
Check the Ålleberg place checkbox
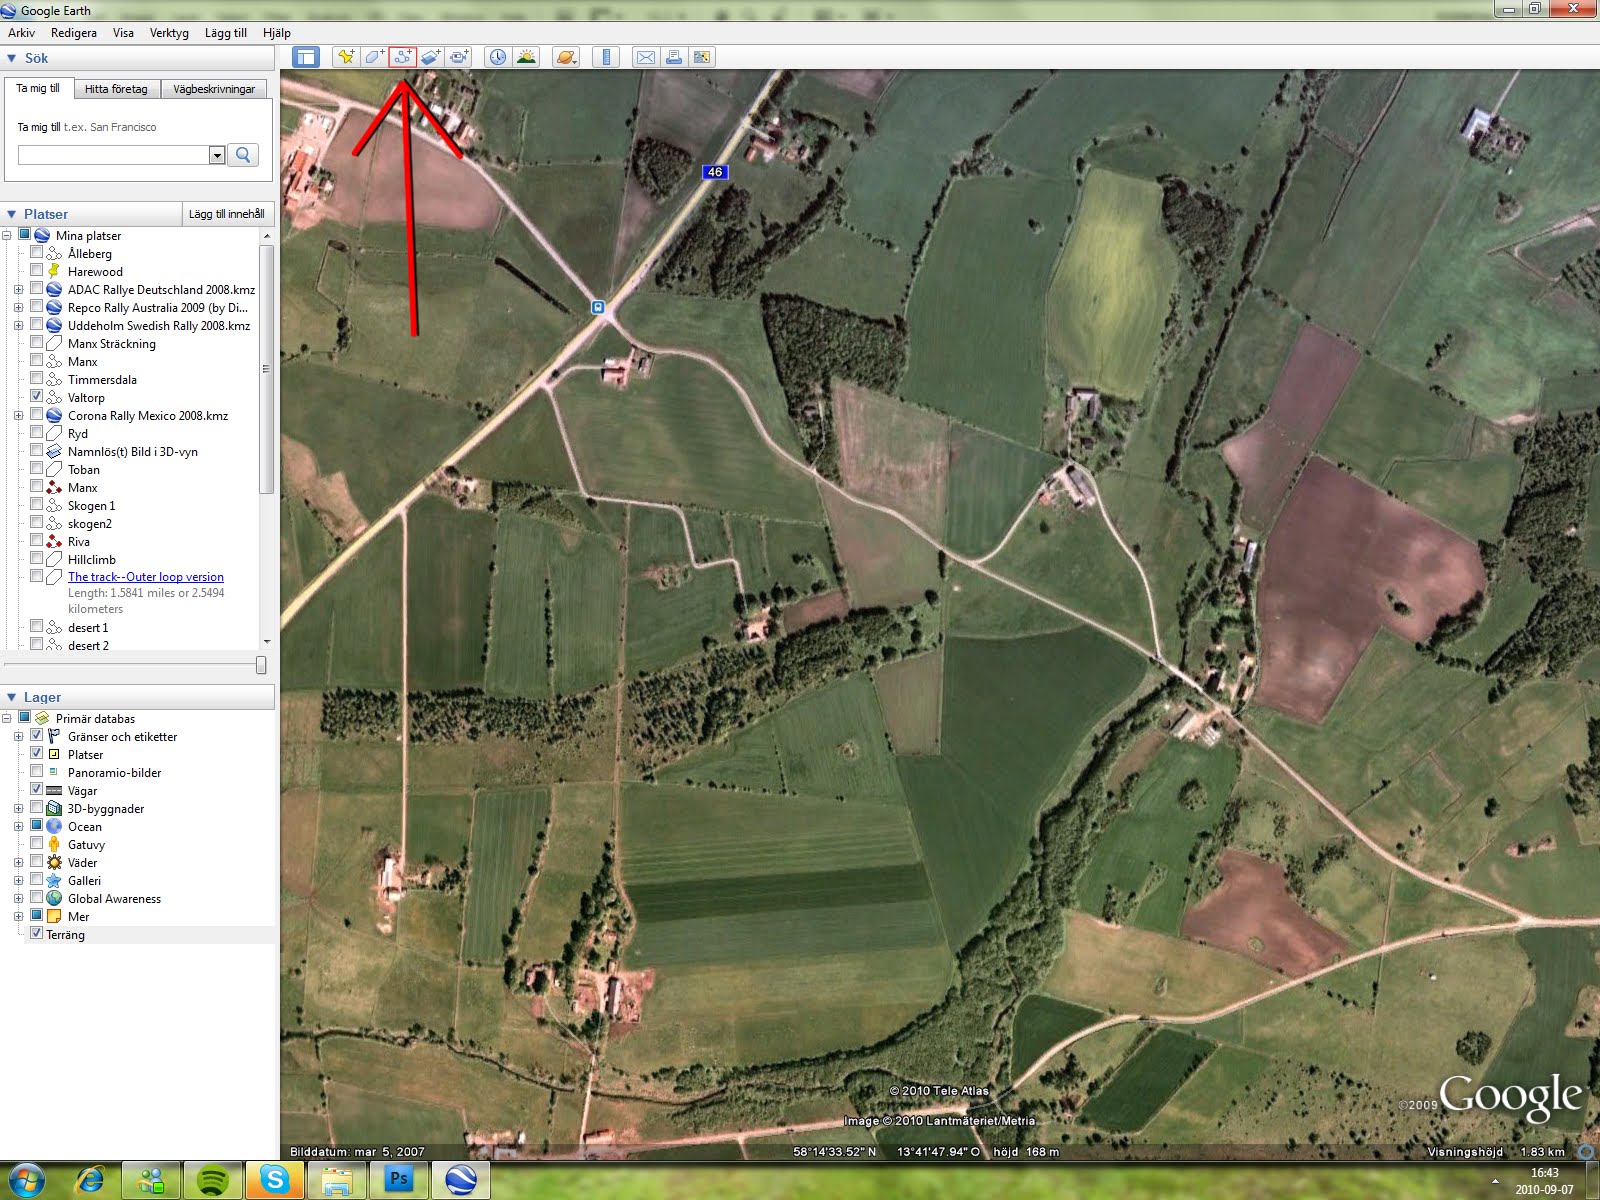[x=37, y=253]
